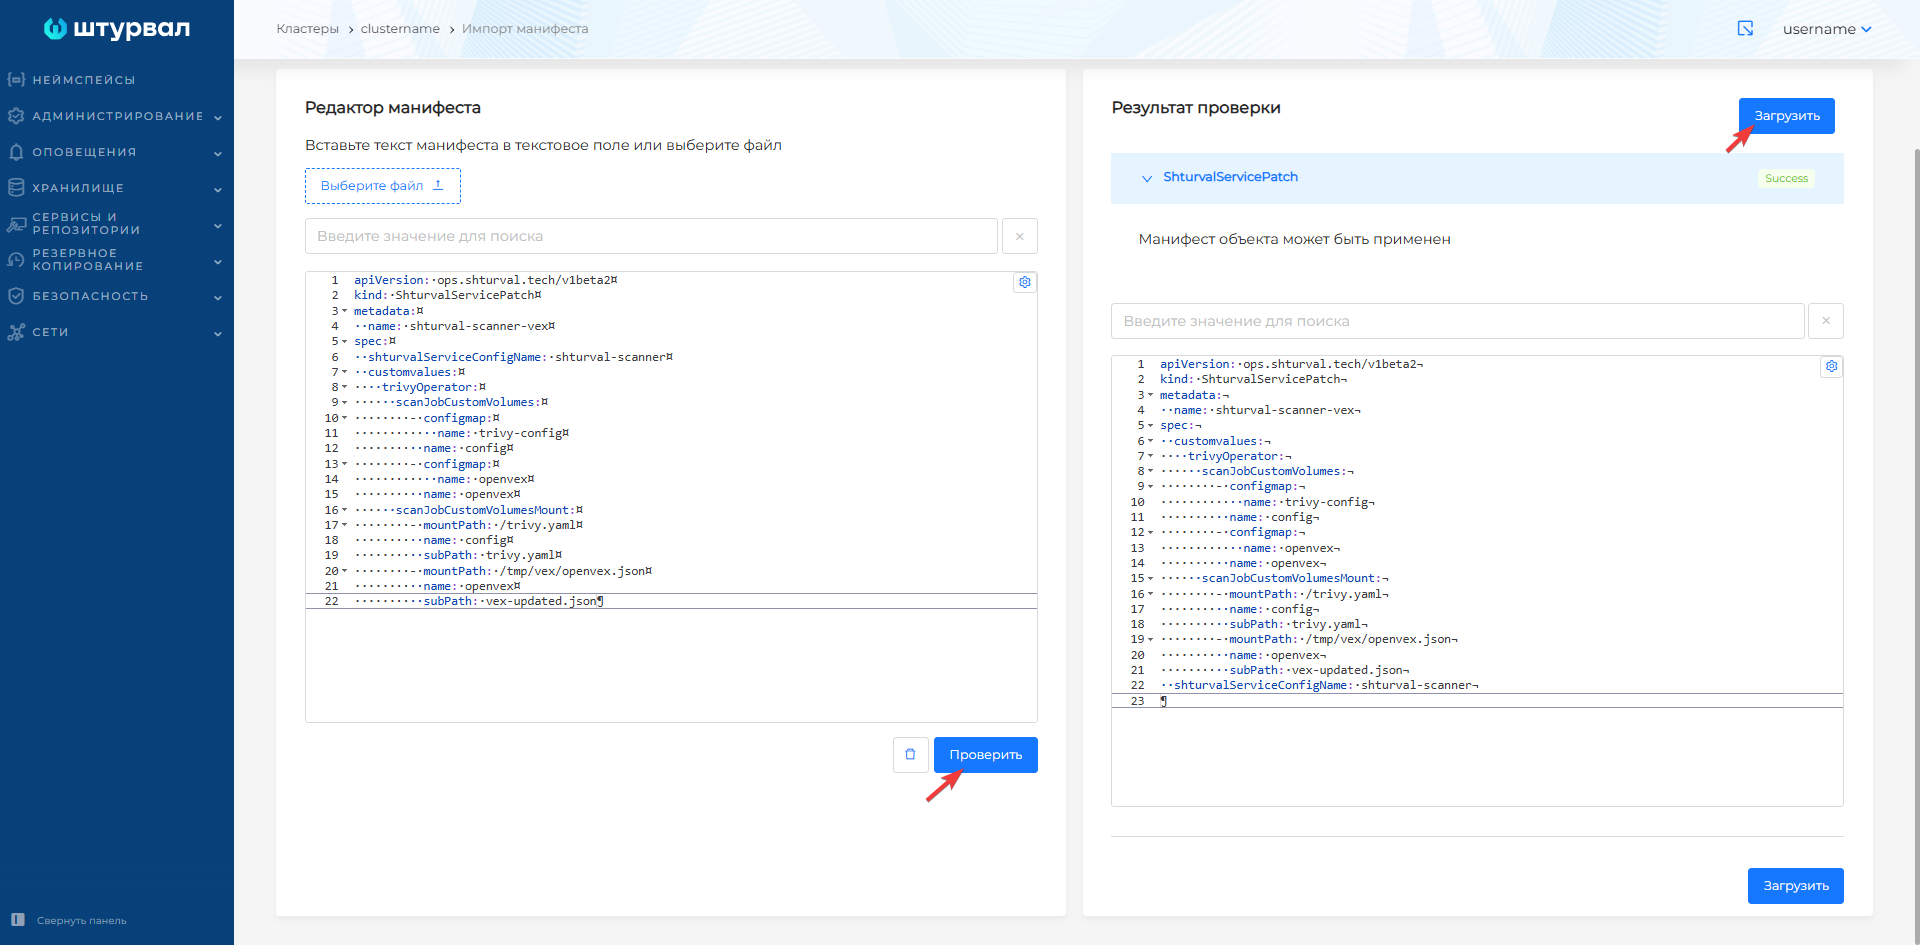The image size is (1920, 945).
Task: Open the Неймспейсы sidebar section
Action: (84, 80)
